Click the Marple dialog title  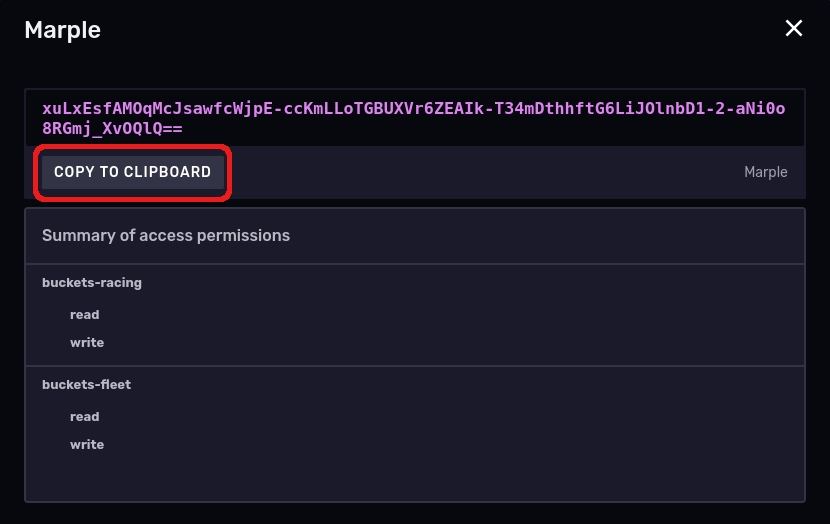click(62, 30)
